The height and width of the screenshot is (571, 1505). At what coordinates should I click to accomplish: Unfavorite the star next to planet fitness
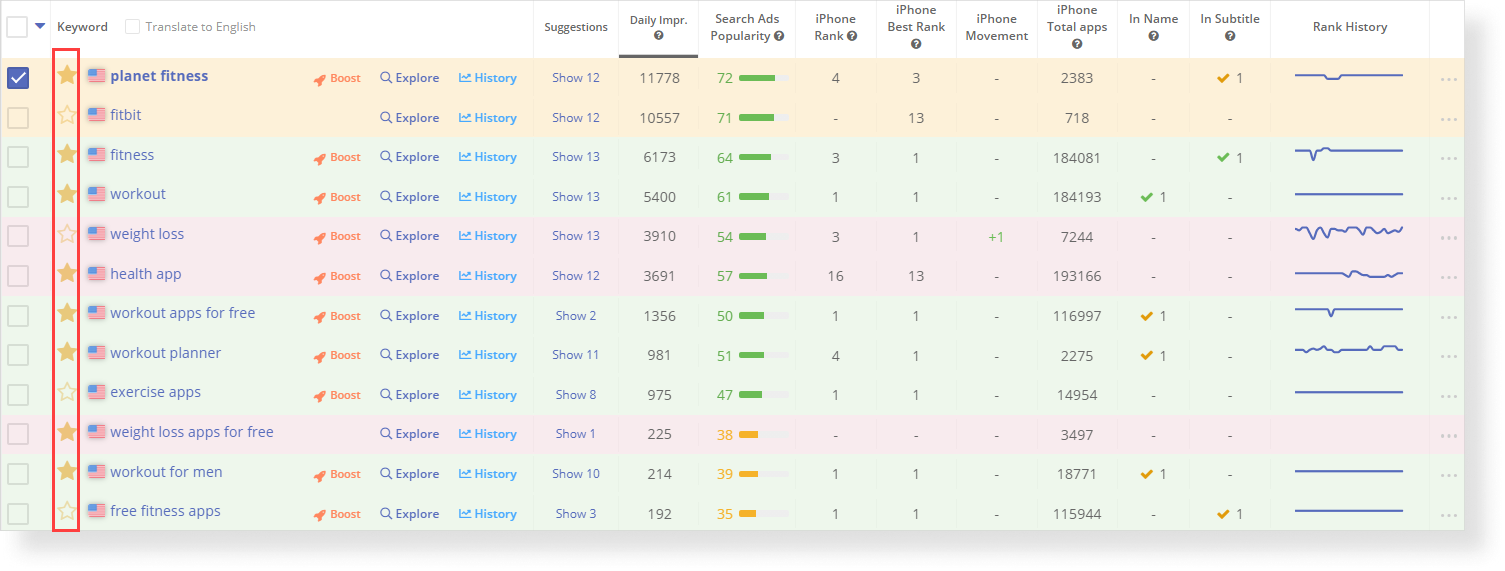pyautogui.click(x=67, y=75)
